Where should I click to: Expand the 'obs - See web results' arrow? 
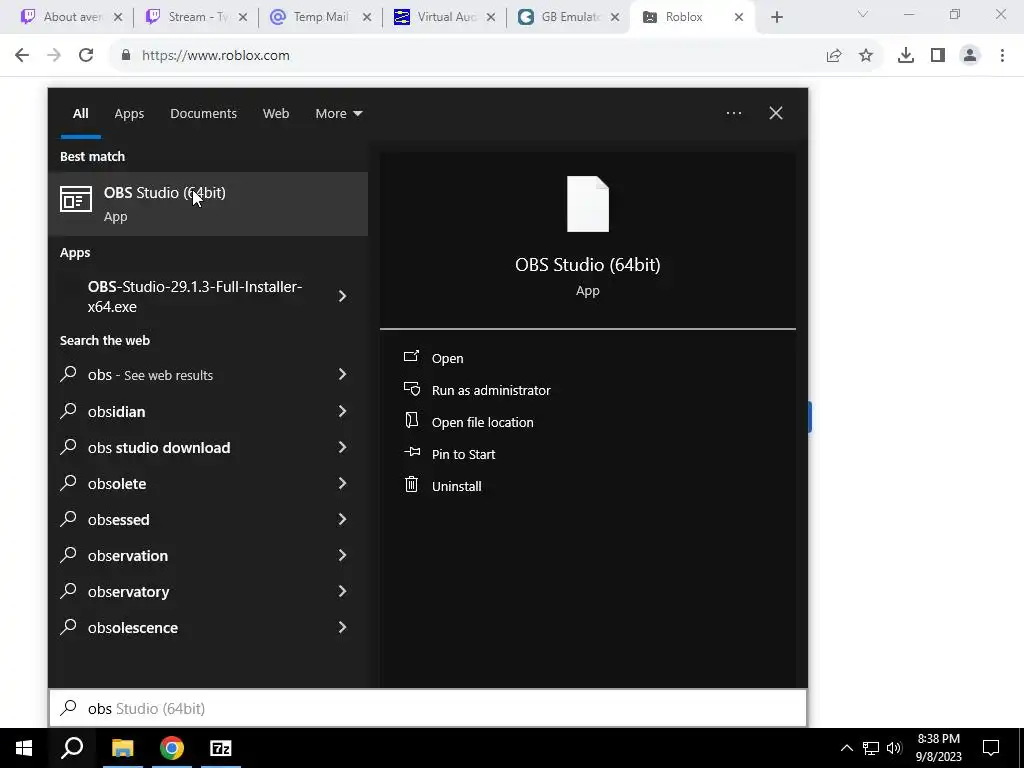pos(342,374)
